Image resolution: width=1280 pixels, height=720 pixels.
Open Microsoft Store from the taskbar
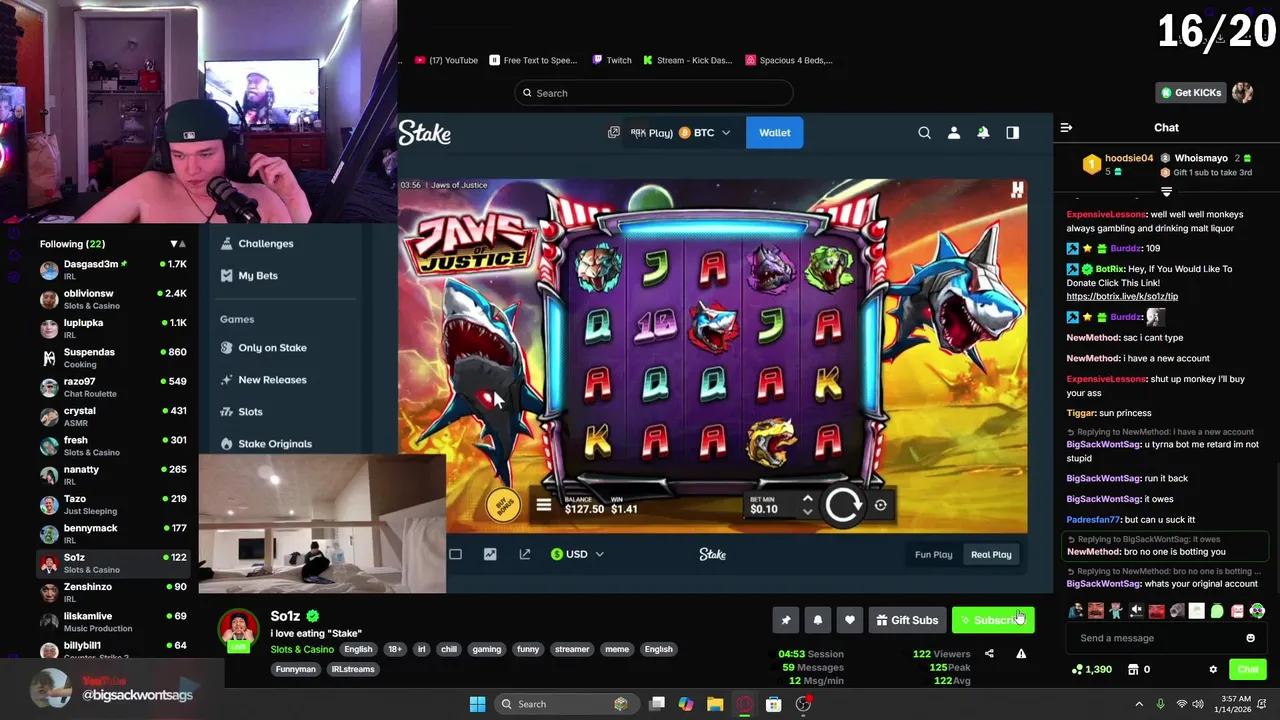773,704
